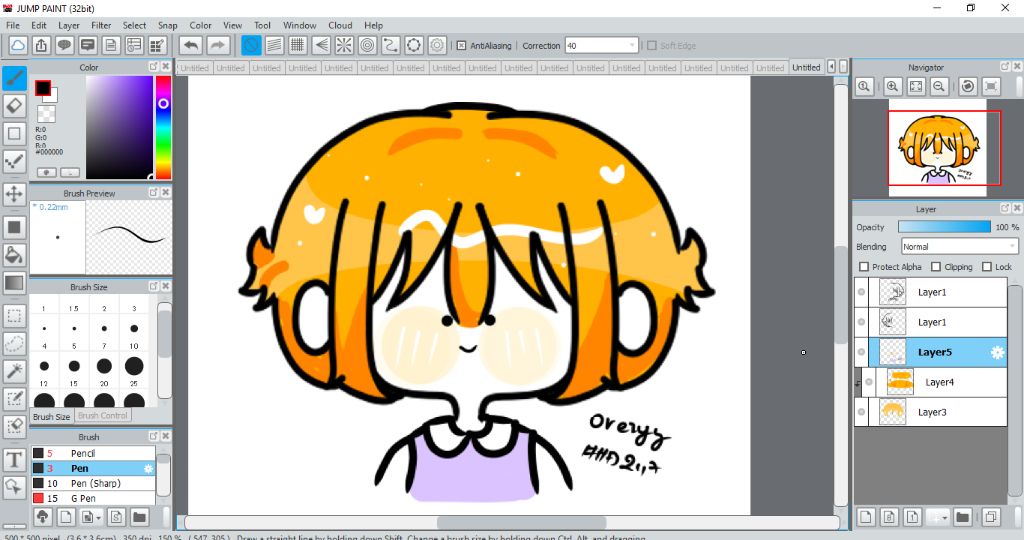Select the Pencil brush
Screen dimensions: 1024x540
click(93, 453)
